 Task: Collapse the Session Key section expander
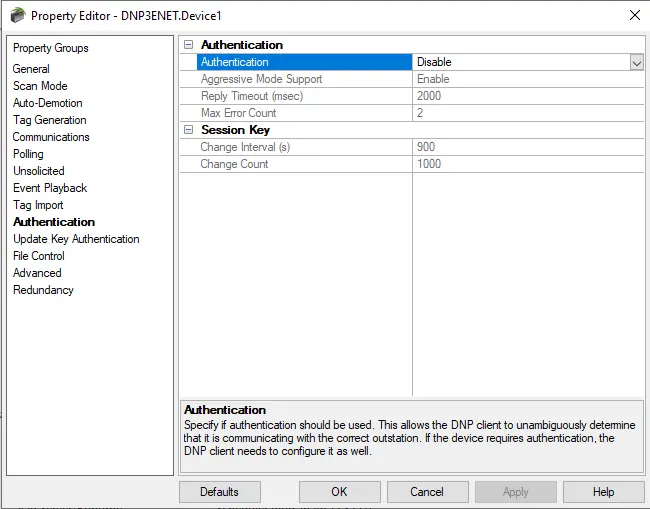[x=189, y=130]
